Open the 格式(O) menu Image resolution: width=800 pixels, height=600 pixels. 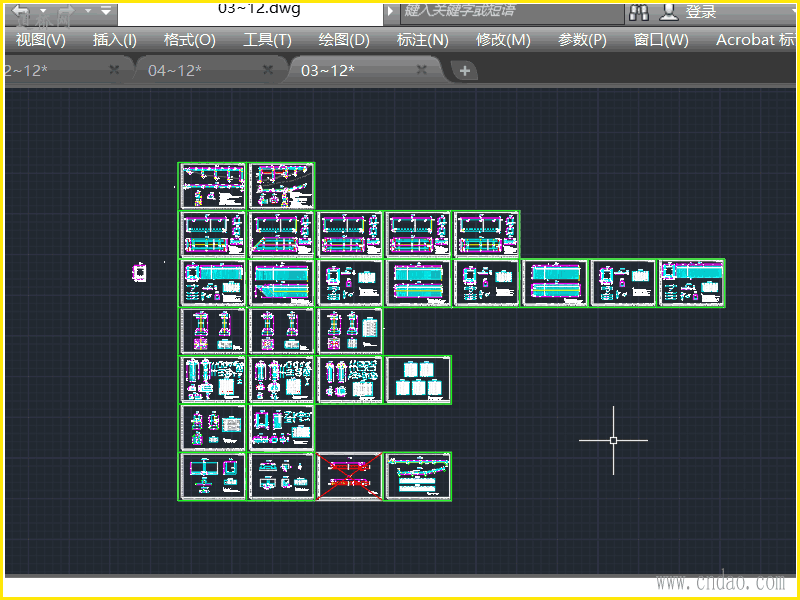pyautogui.click(x=189, y=40)
